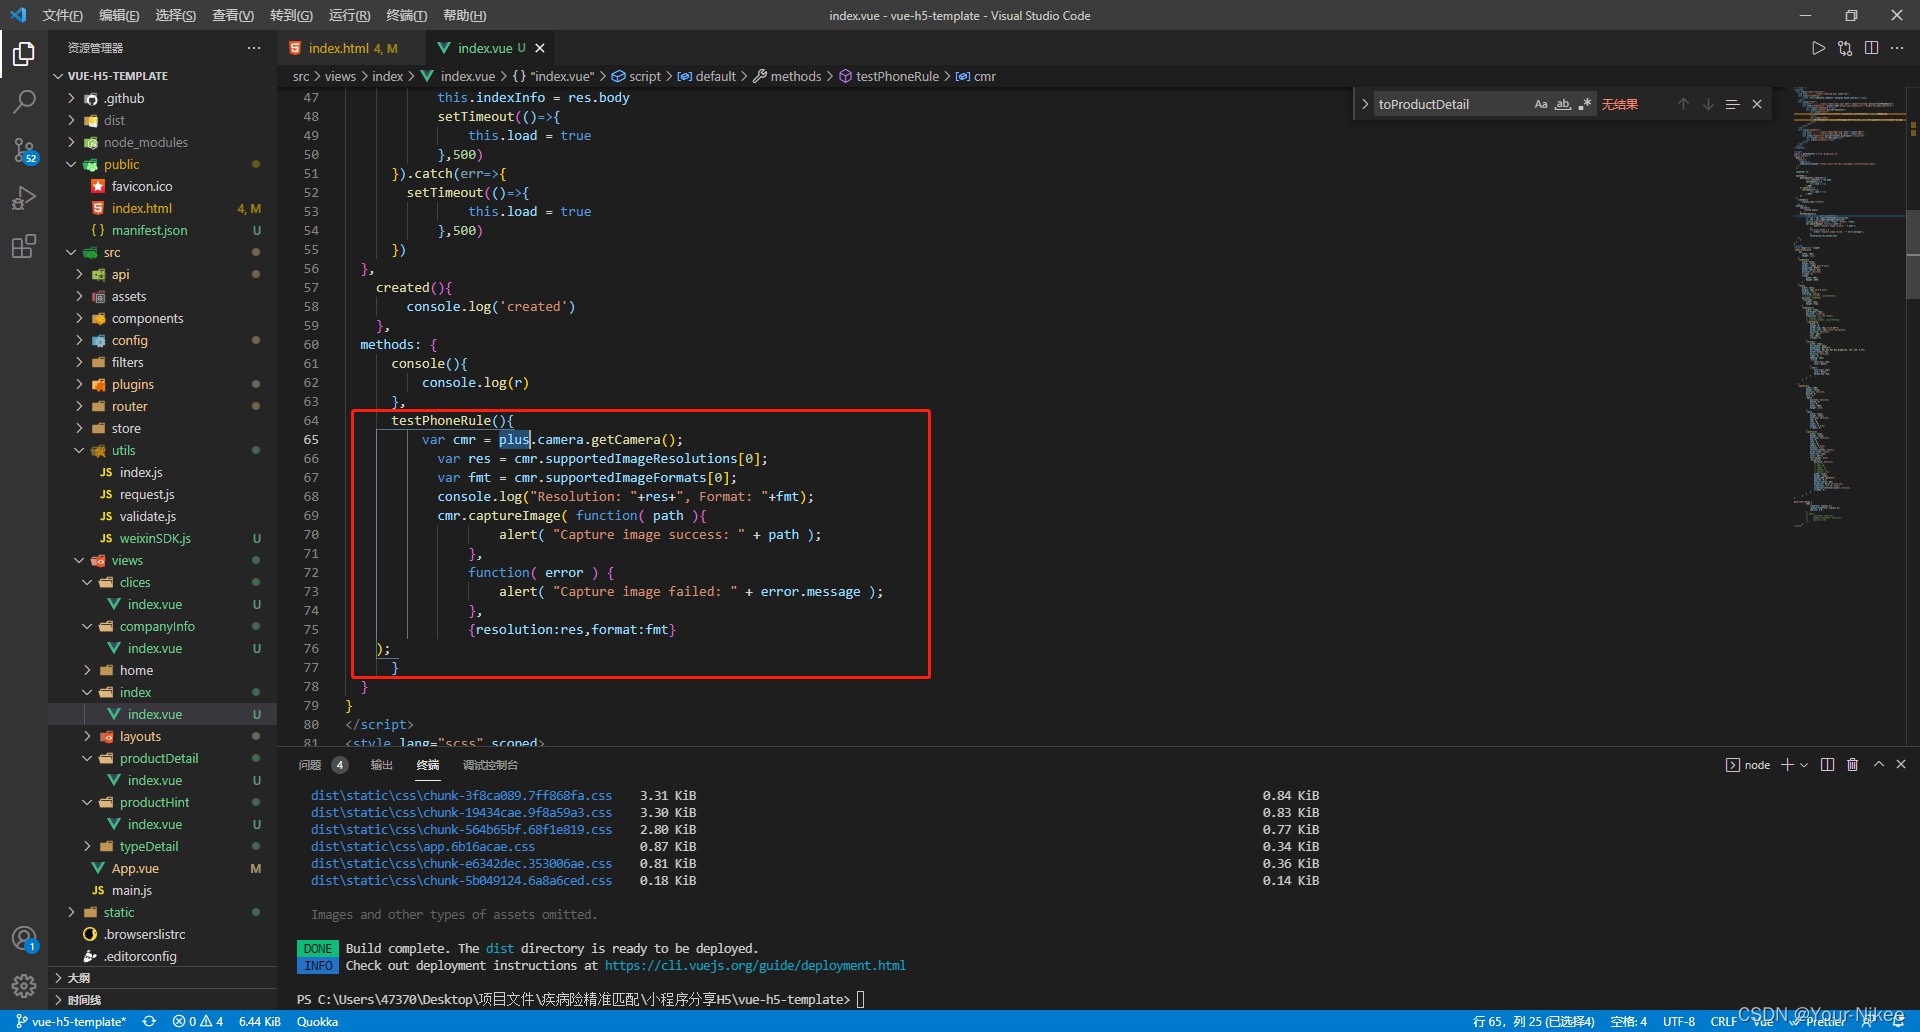Switch to the 输出 output panel tab
1920x1032 pixels.
click(x=382, y=765)
